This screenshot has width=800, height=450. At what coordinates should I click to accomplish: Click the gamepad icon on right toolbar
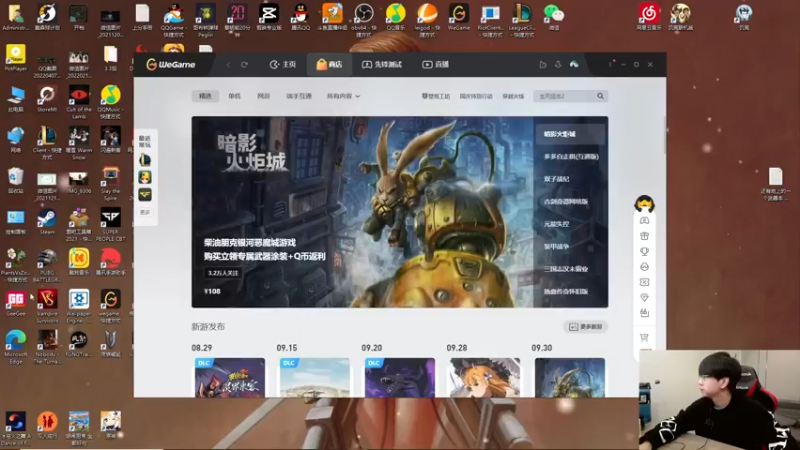[644, 220]
